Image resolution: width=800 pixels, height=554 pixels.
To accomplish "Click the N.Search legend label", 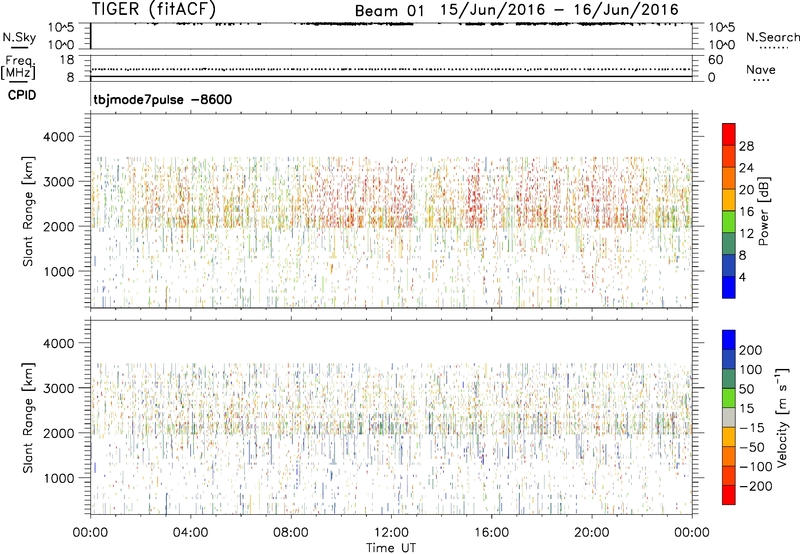I will [x=772, y=37].
